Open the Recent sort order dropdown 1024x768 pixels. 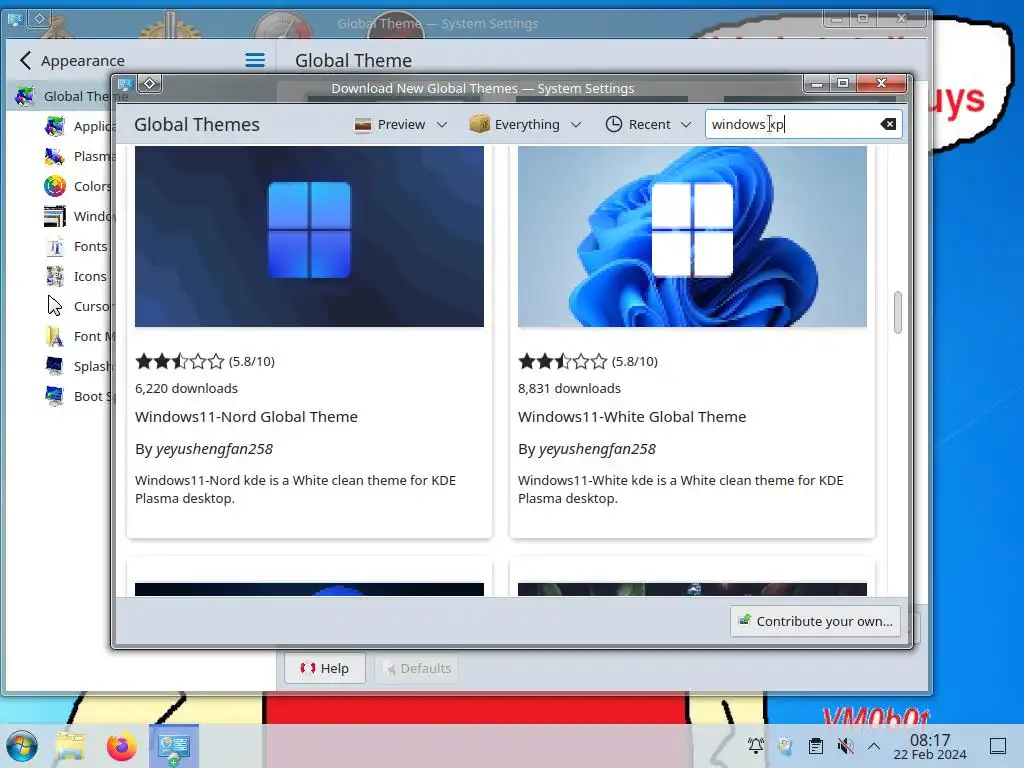[648, 124]
